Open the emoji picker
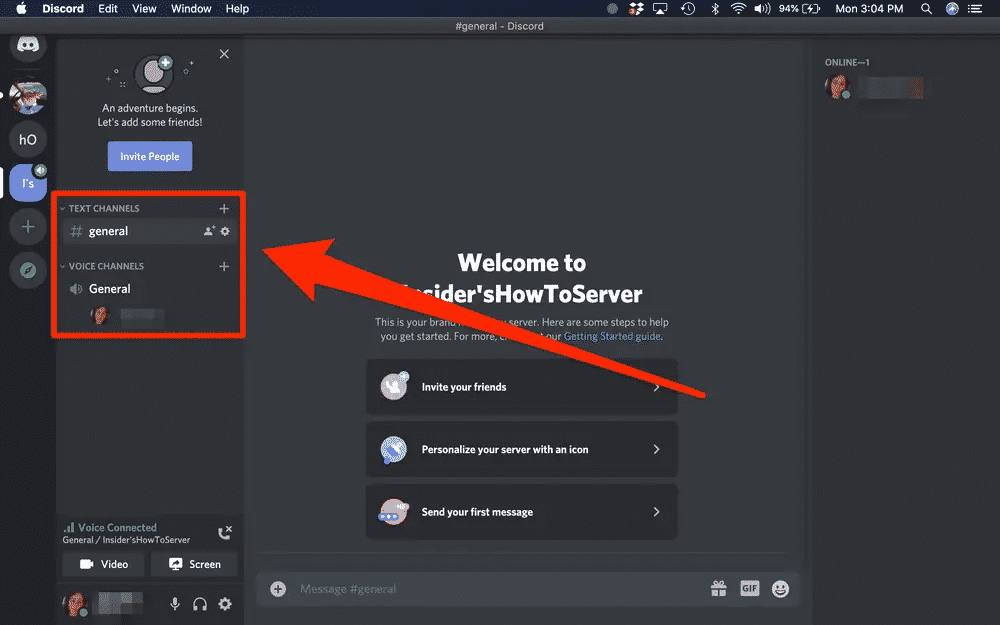Screen dimensions: 1000x625 [x=779, y=588]
